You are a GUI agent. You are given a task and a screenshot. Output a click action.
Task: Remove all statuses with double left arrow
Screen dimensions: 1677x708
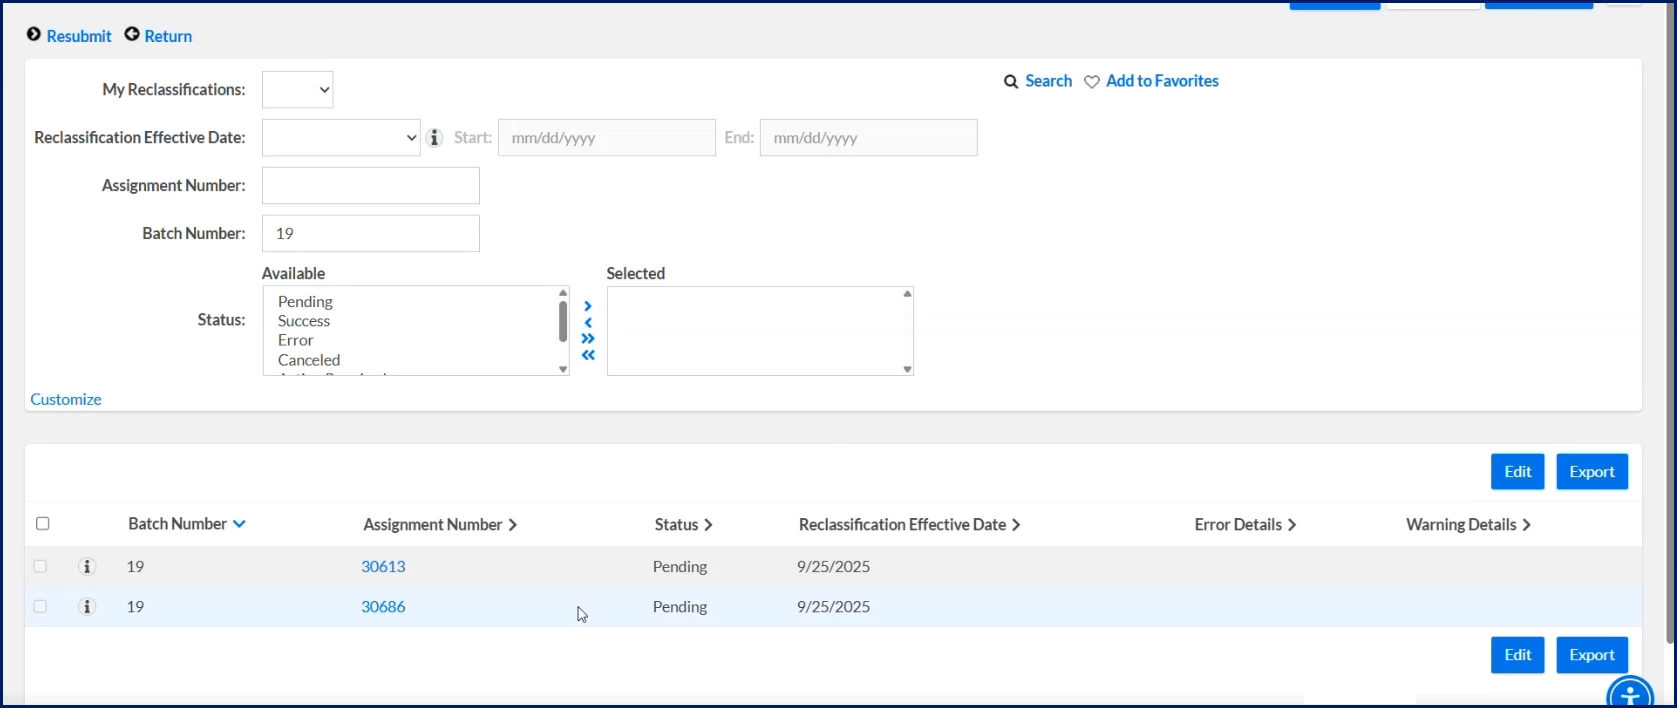[x=588, y=355]
